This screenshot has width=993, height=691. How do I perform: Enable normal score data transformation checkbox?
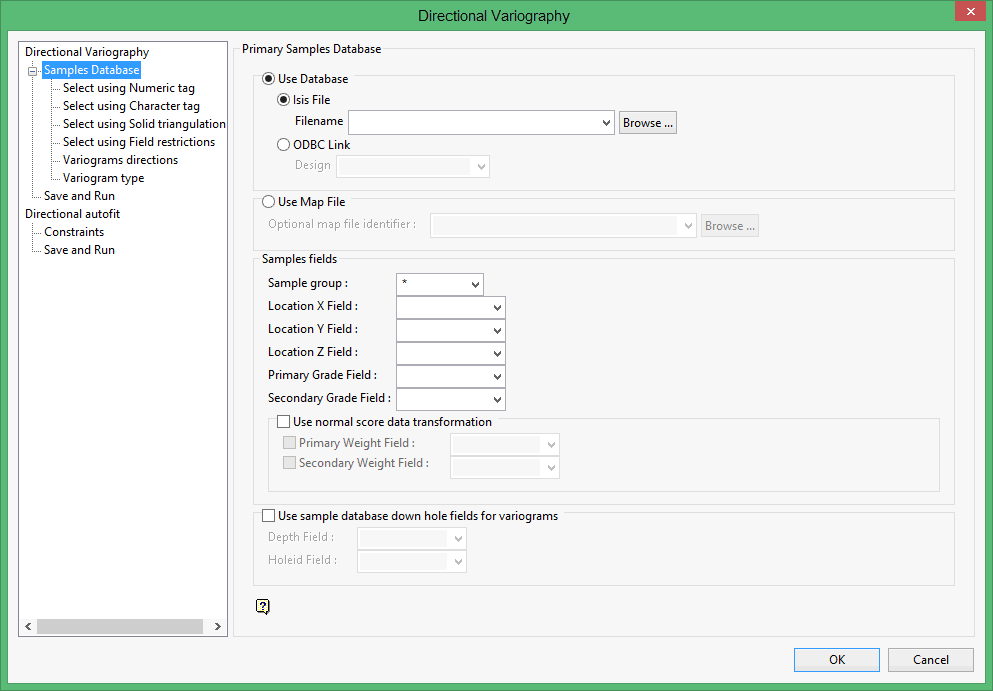284,422
